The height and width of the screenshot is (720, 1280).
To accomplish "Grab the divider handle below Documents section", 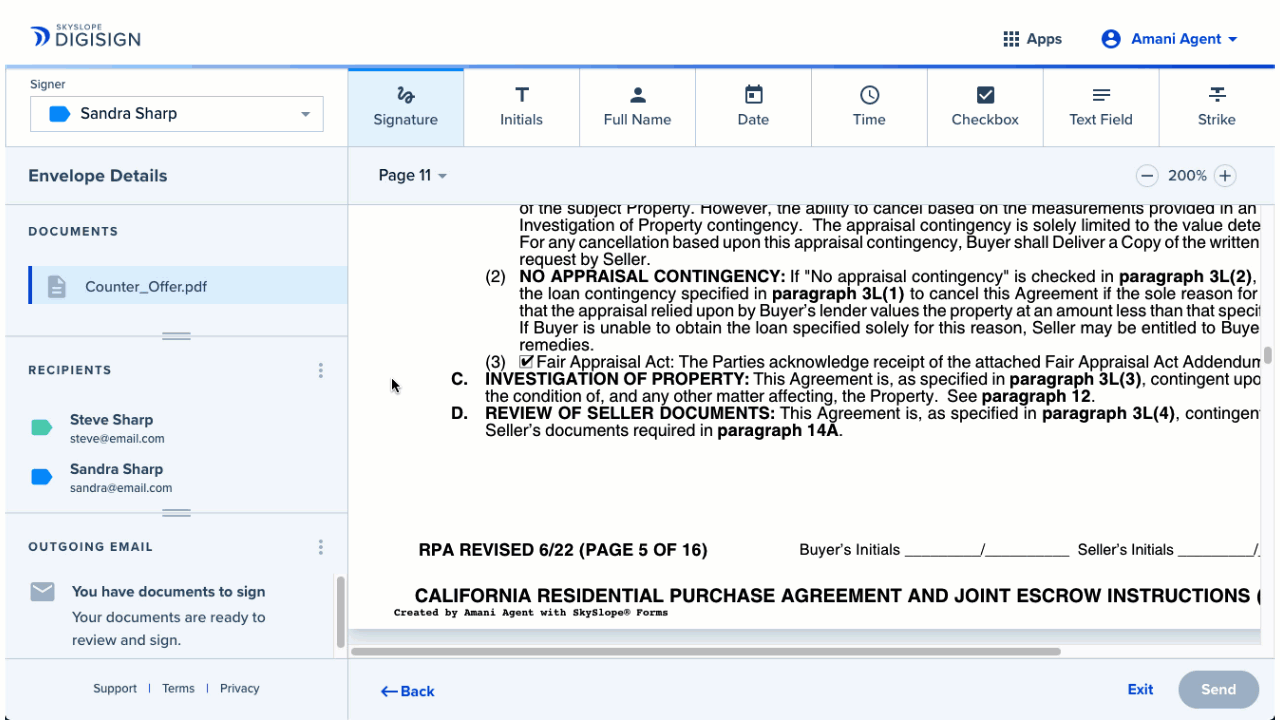I will (x=176, y=336).
